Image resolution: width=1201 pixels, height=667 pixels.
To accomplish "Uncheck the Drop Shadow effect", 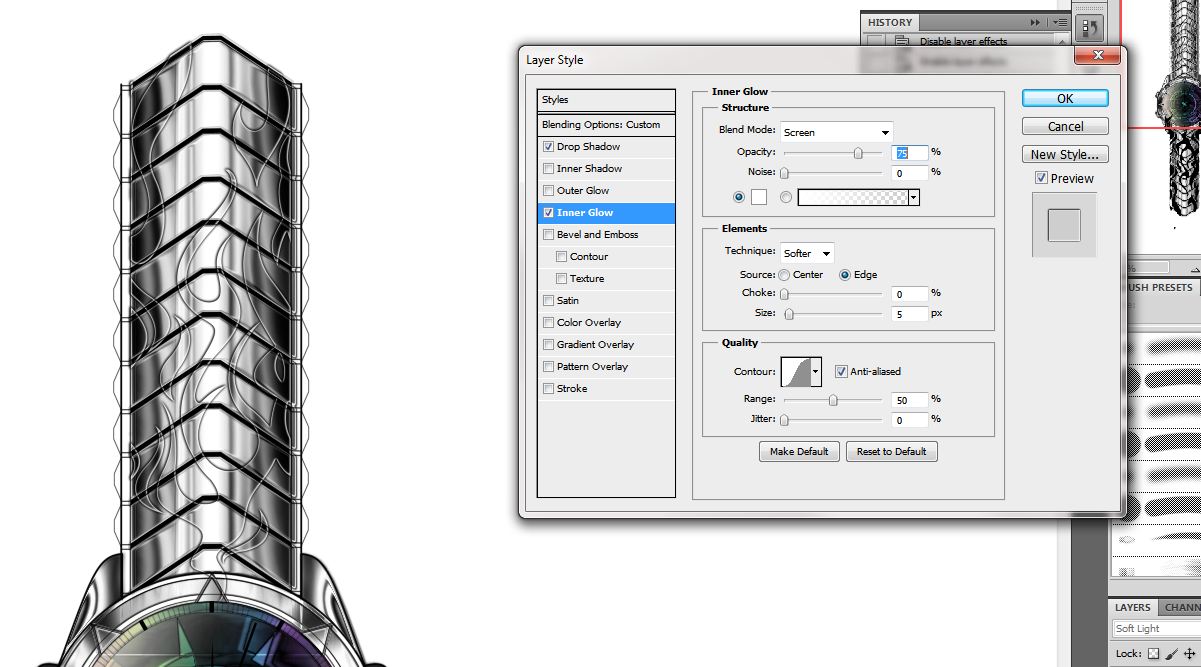I will [548, 147].
